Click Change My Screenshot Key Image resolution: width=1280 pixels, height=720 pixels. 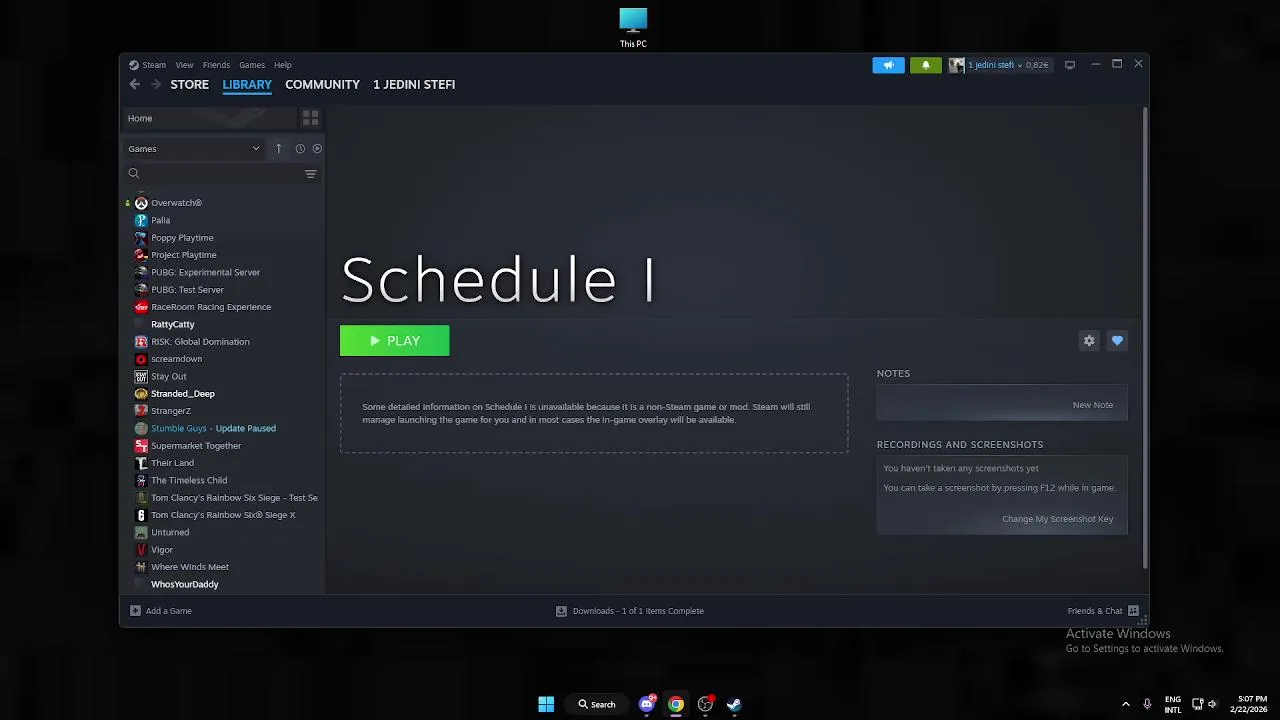tap(1057, 519)
